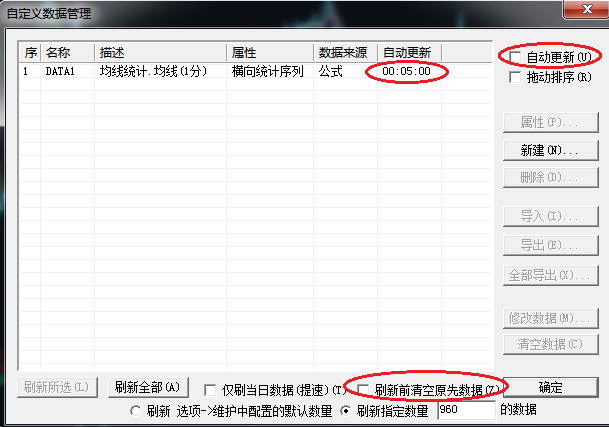Click the 刷新所选(L) button
Screen dimensions: 609x427
coord(57,387)
